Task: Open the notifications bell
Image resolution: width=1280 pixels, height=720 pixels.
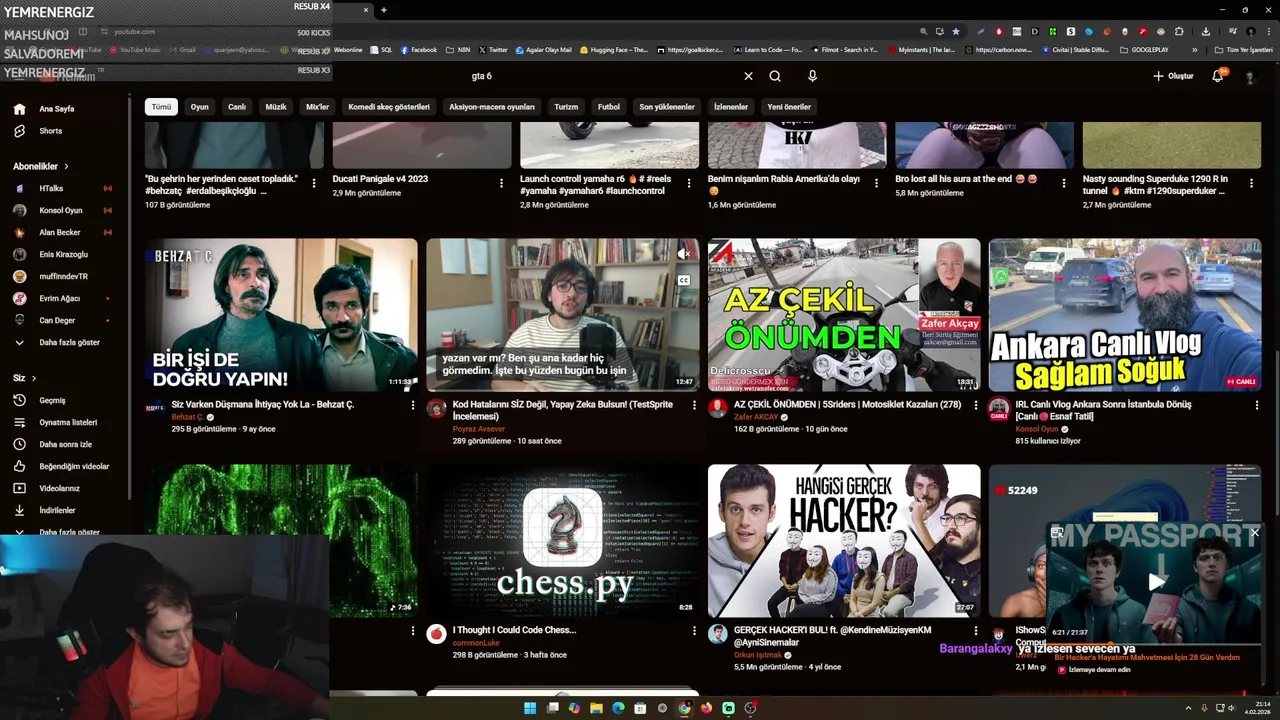Action: [x=1218, y=76]
